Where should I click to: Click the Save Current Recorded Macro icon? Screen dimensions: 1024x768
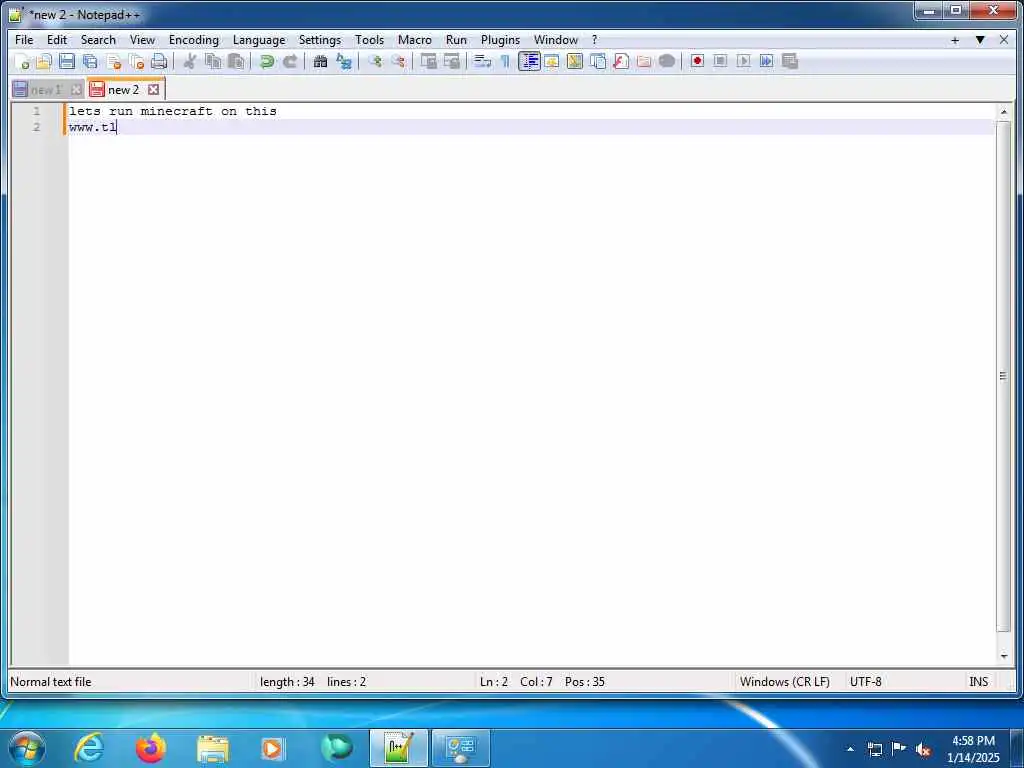point(790,61)
